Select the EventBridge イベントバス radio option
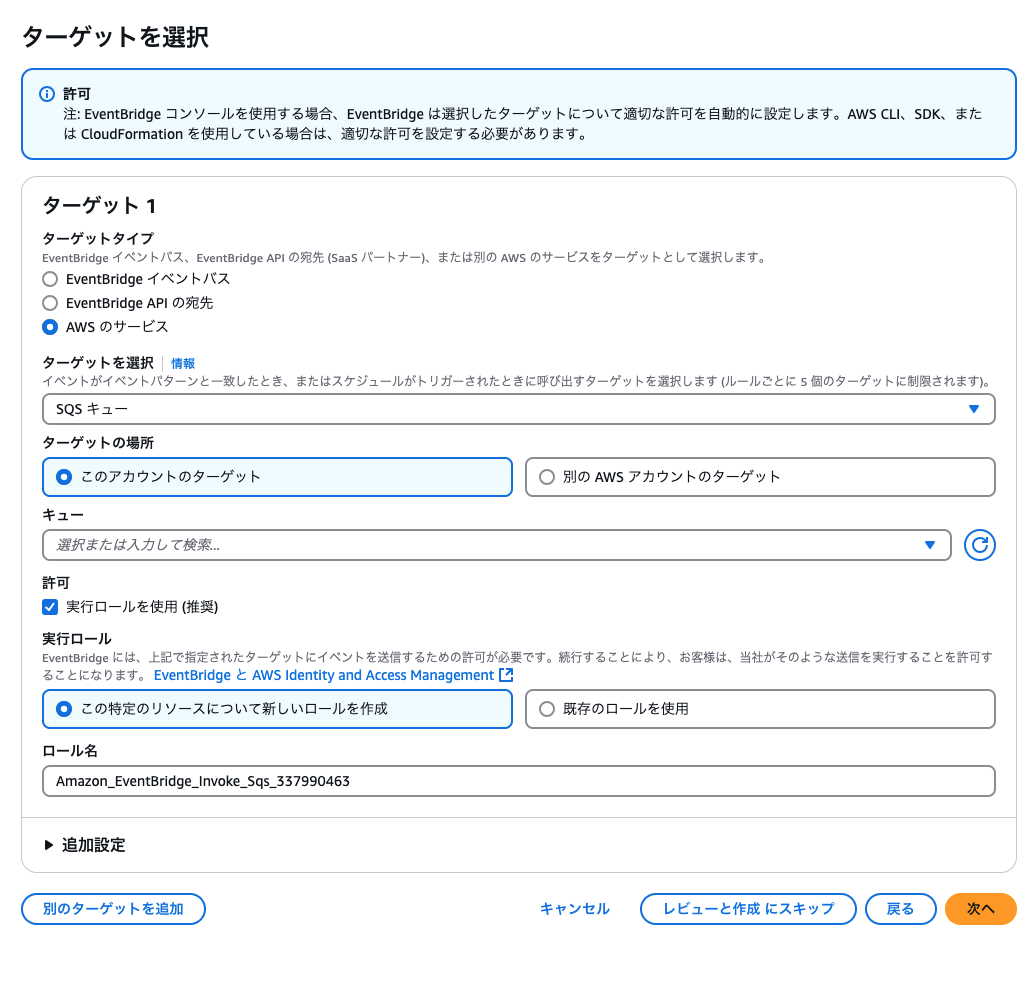This screenshot has width=1030, height=992. [x=50, y=279]
